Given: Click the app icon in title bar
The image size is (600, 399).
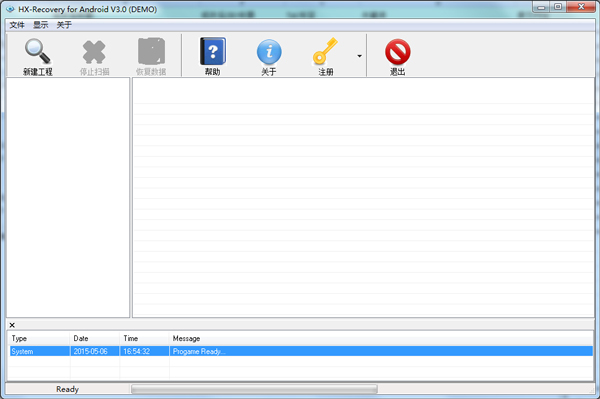Looking at the screenshot, I should point(10,9).
